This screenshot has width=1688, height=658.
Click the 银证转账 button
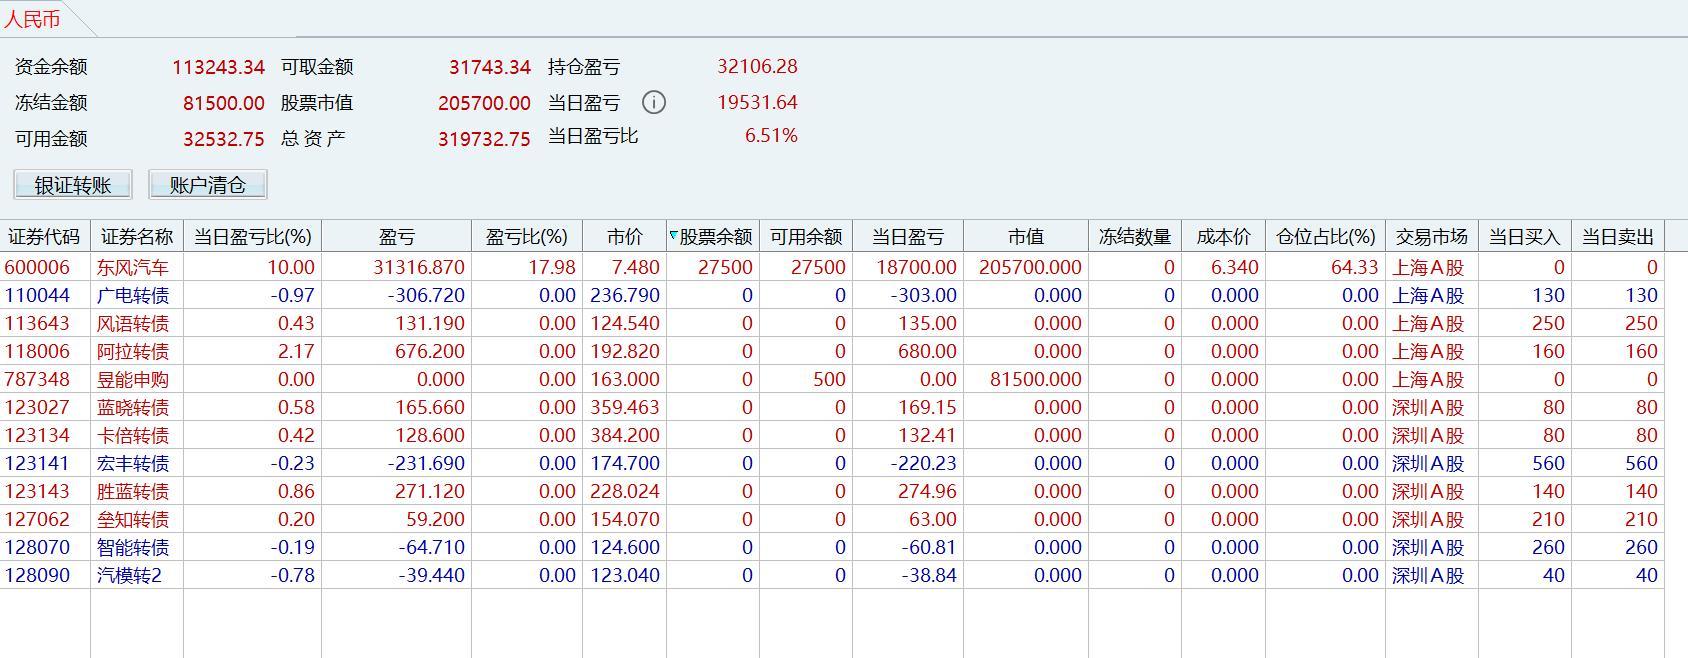(73, 185)
